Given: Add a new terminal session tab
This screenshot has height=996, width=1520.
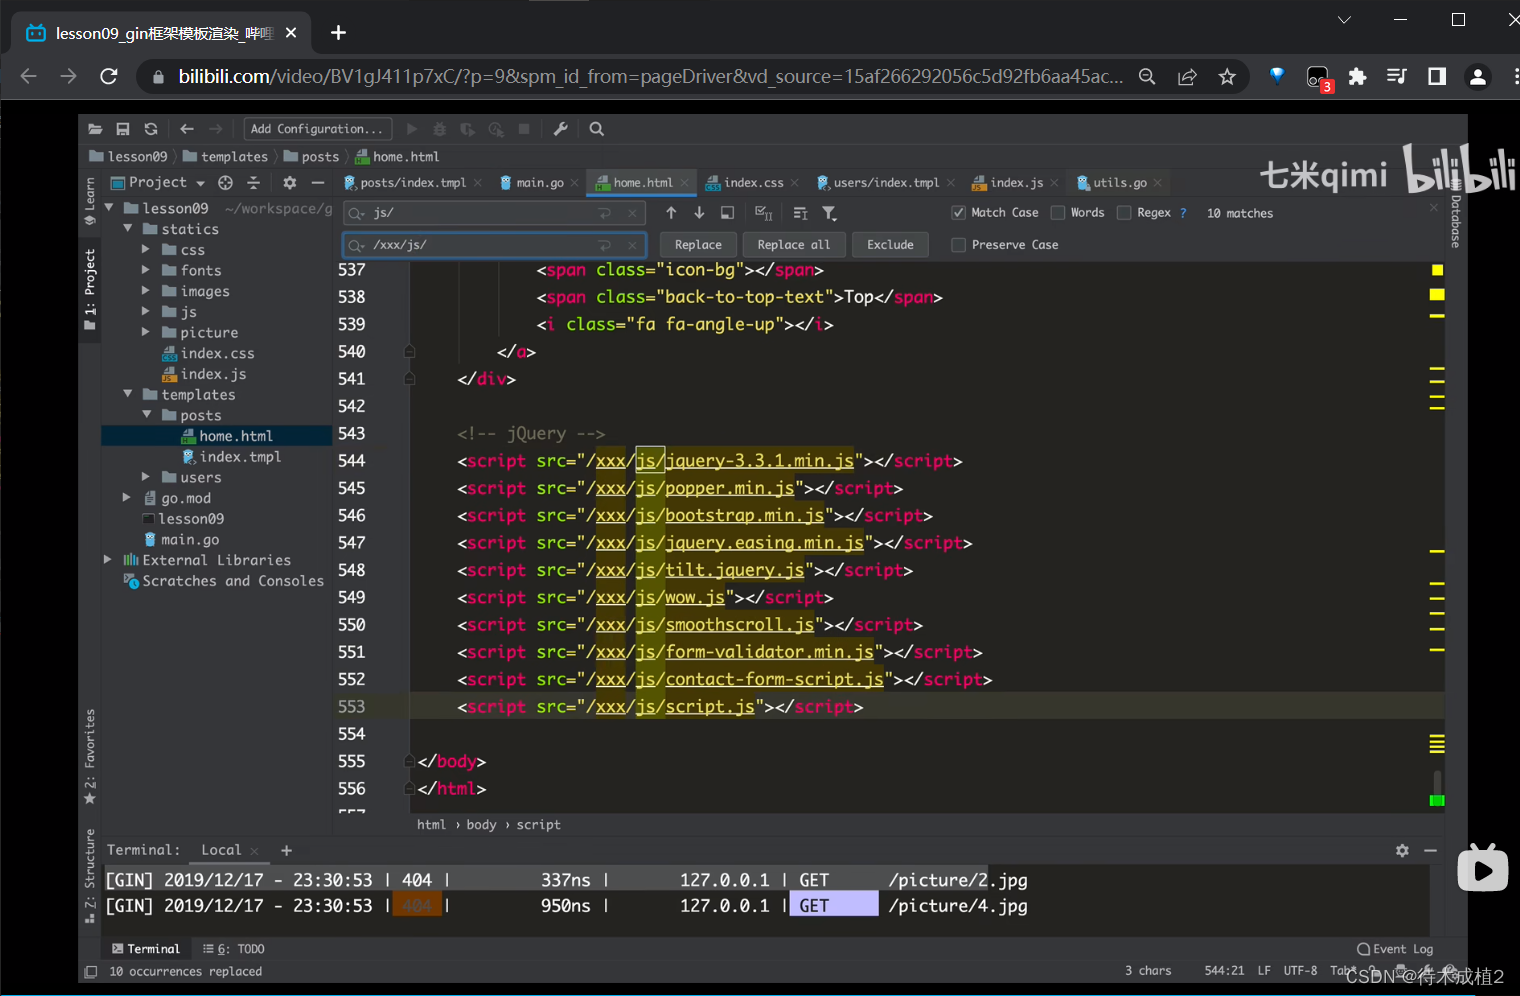Looking at the screenshot, I should coord(286,850).
